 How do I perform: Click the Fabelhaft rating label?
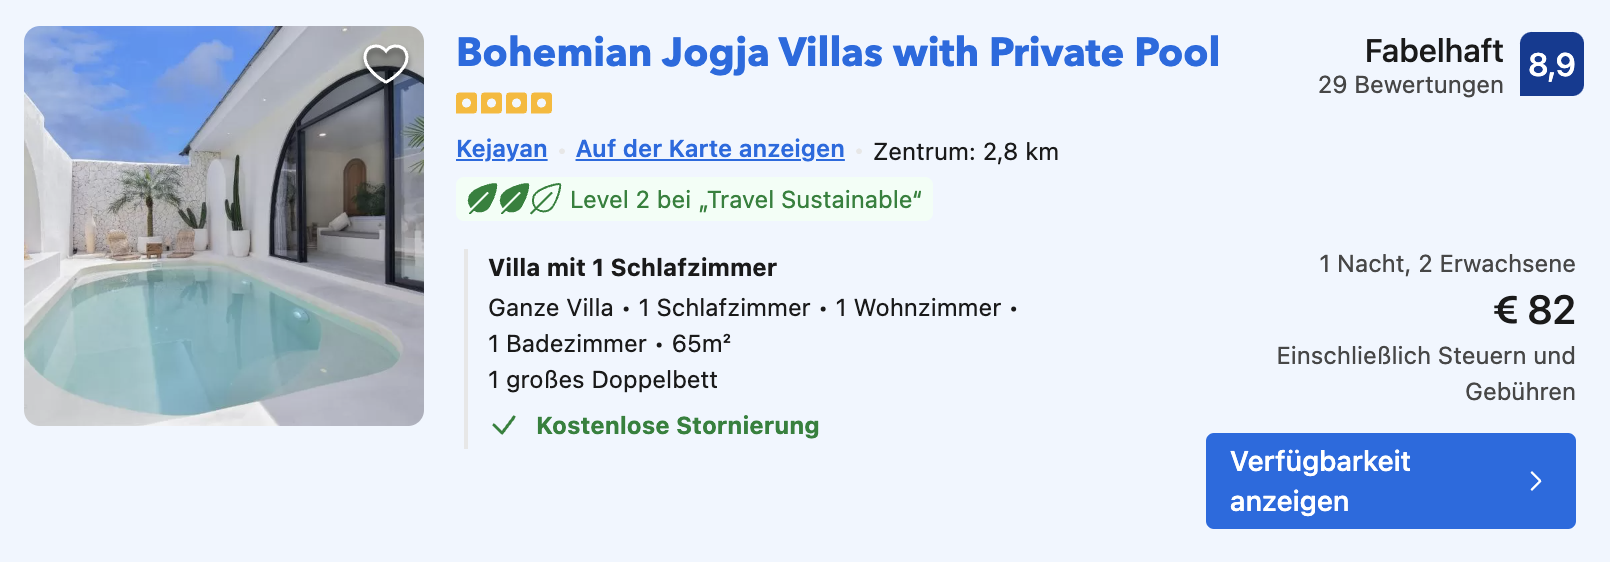1434,51
